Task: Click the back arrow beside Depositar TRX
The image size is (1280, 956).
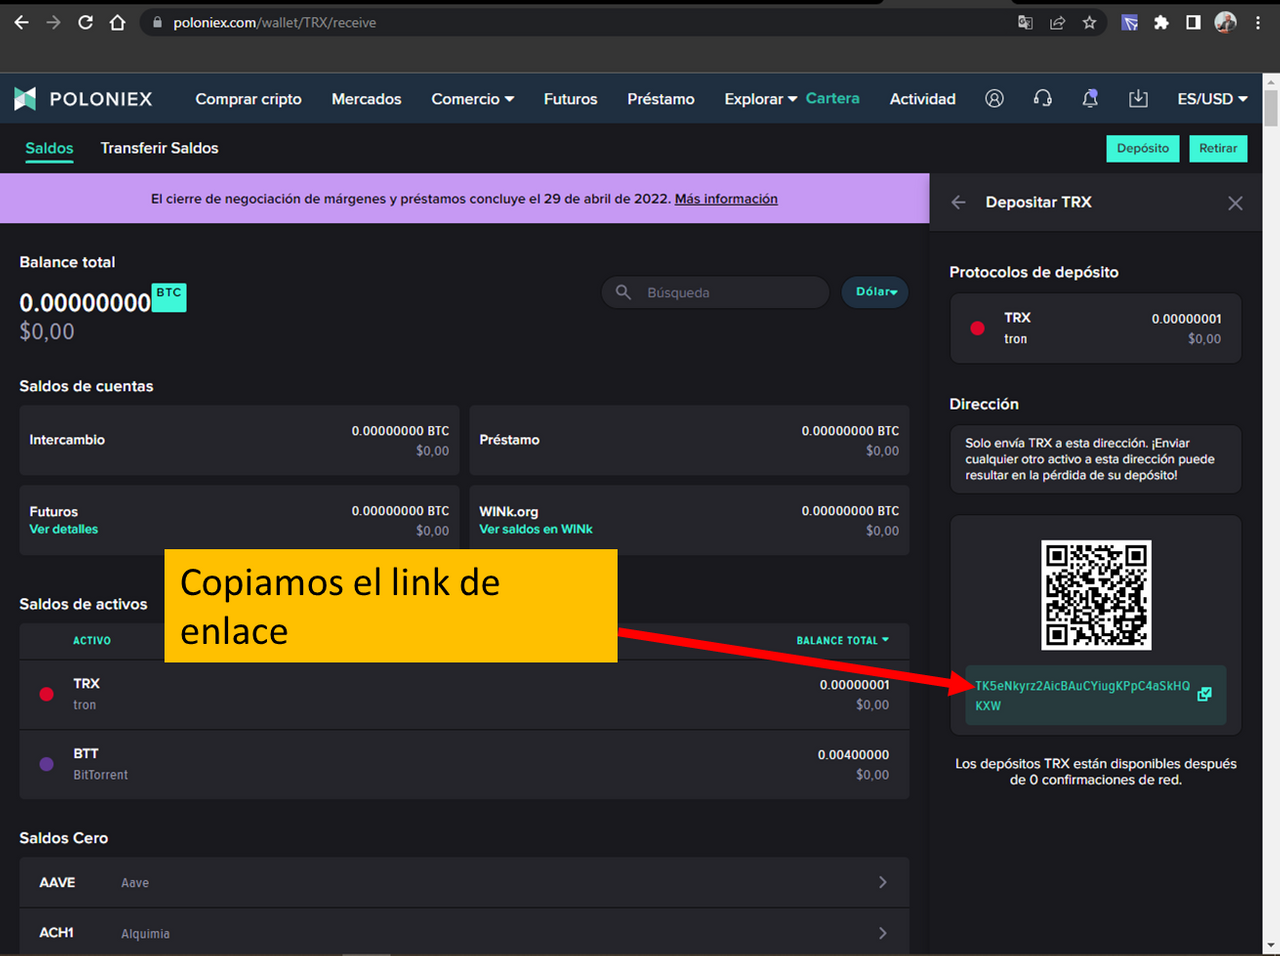Action: pyautogui.click(x=958, y=202)
